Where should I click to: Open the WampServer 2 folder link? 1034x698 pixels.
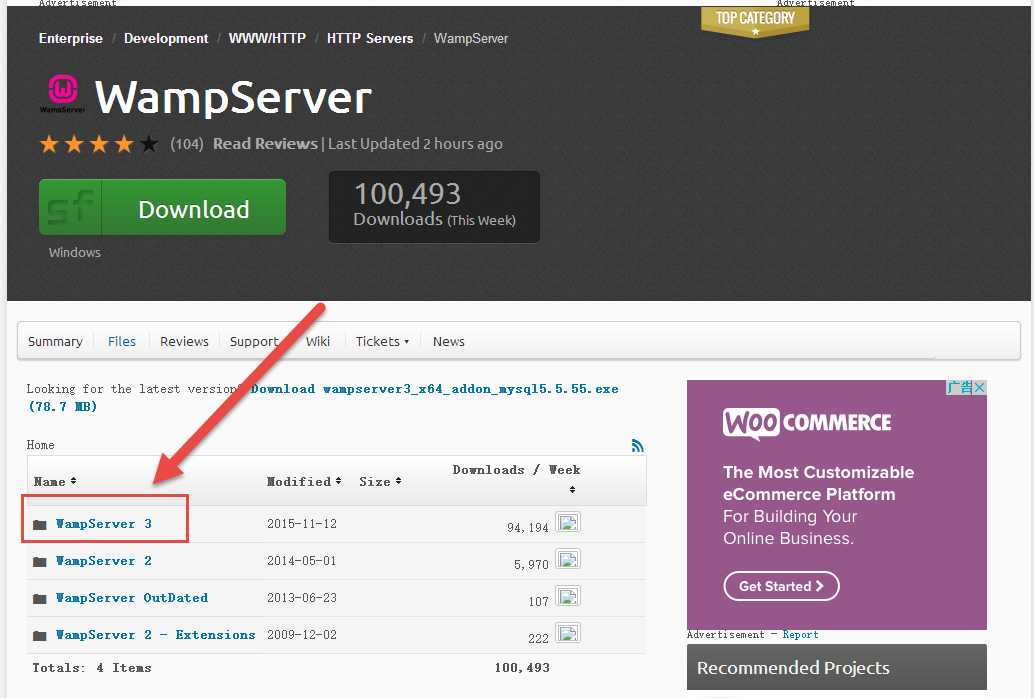[x=104, y=561]
